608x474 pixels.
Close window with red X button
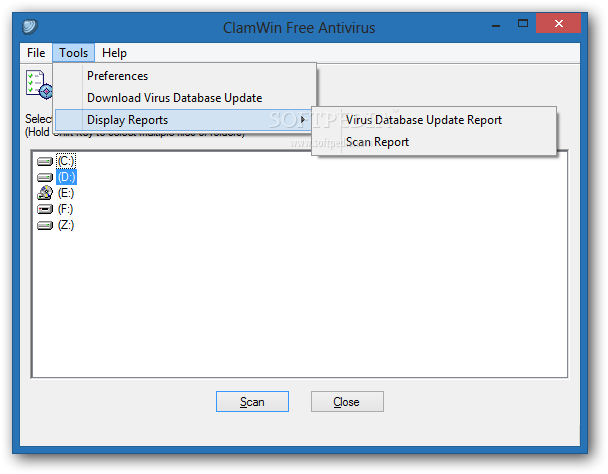point(558,24)
